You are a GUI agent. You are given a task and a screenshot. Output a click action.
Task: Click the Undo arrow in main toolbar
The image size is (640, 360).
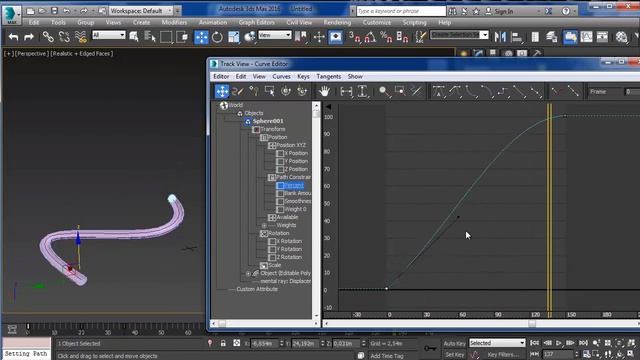pos(13,37)
